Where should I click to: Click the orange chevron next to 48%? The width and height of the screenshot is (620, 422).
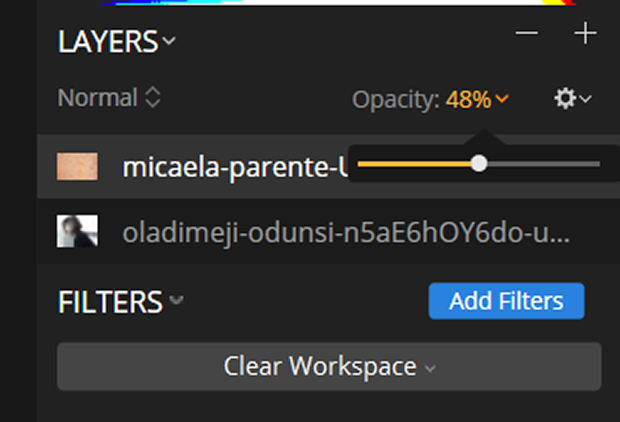(x=502, y=98)
